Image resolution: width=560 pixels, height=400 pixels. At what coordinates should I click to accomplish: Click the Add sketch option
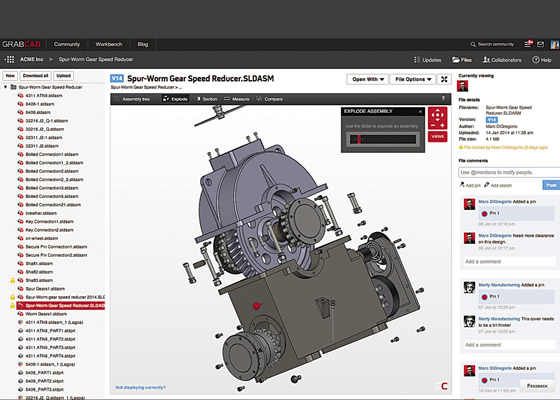click(498, 185)
